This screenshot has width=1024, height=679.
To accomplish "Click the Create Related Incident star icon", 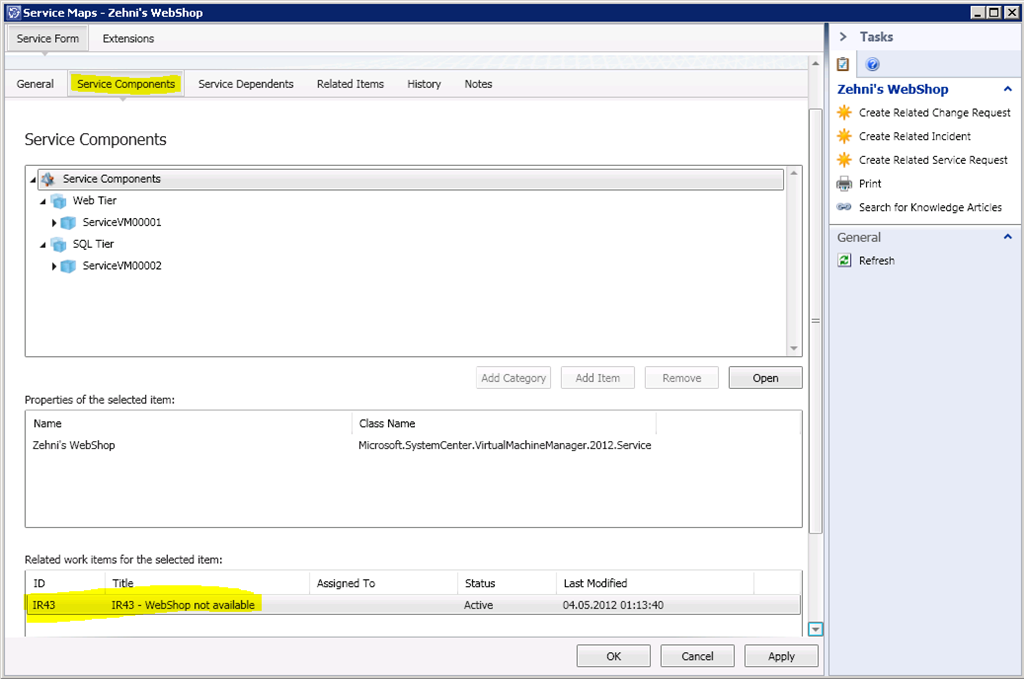I will point(844,136).
